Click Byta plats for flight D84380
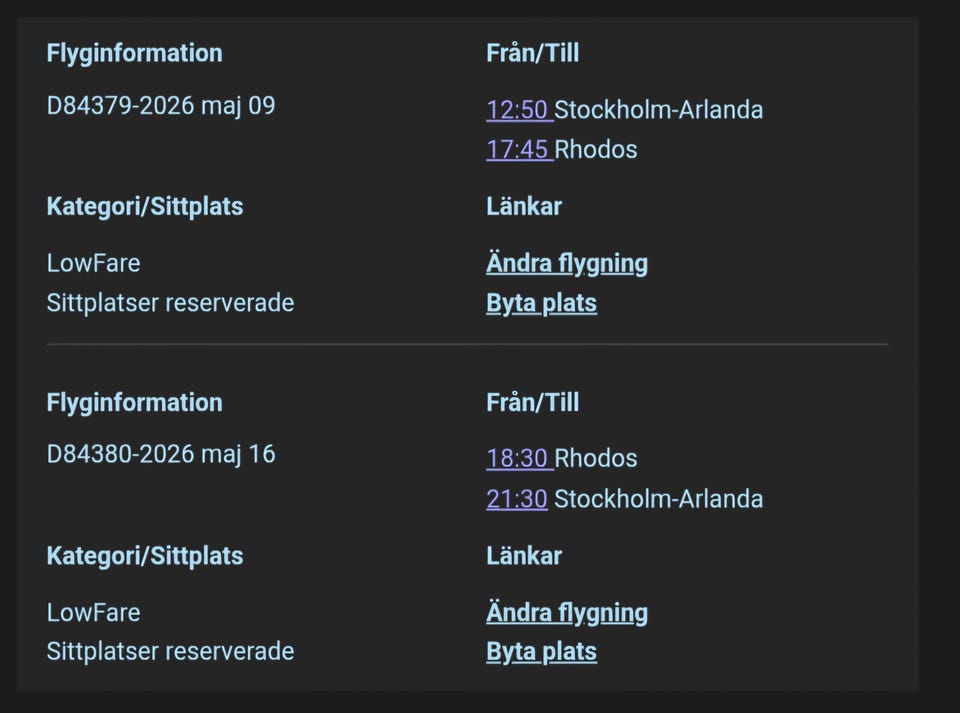960x713 pixels. point(541,651)
